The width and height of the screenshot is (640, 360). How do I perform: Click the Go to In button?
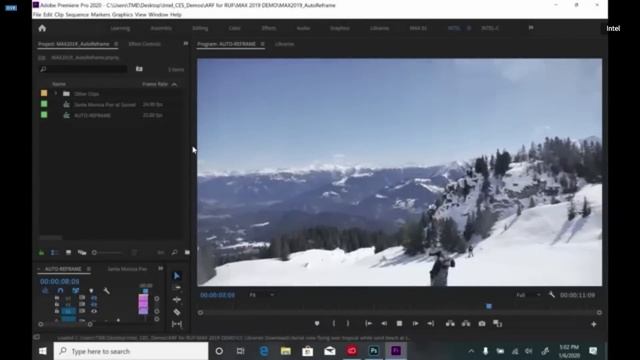tap(369, 324)
